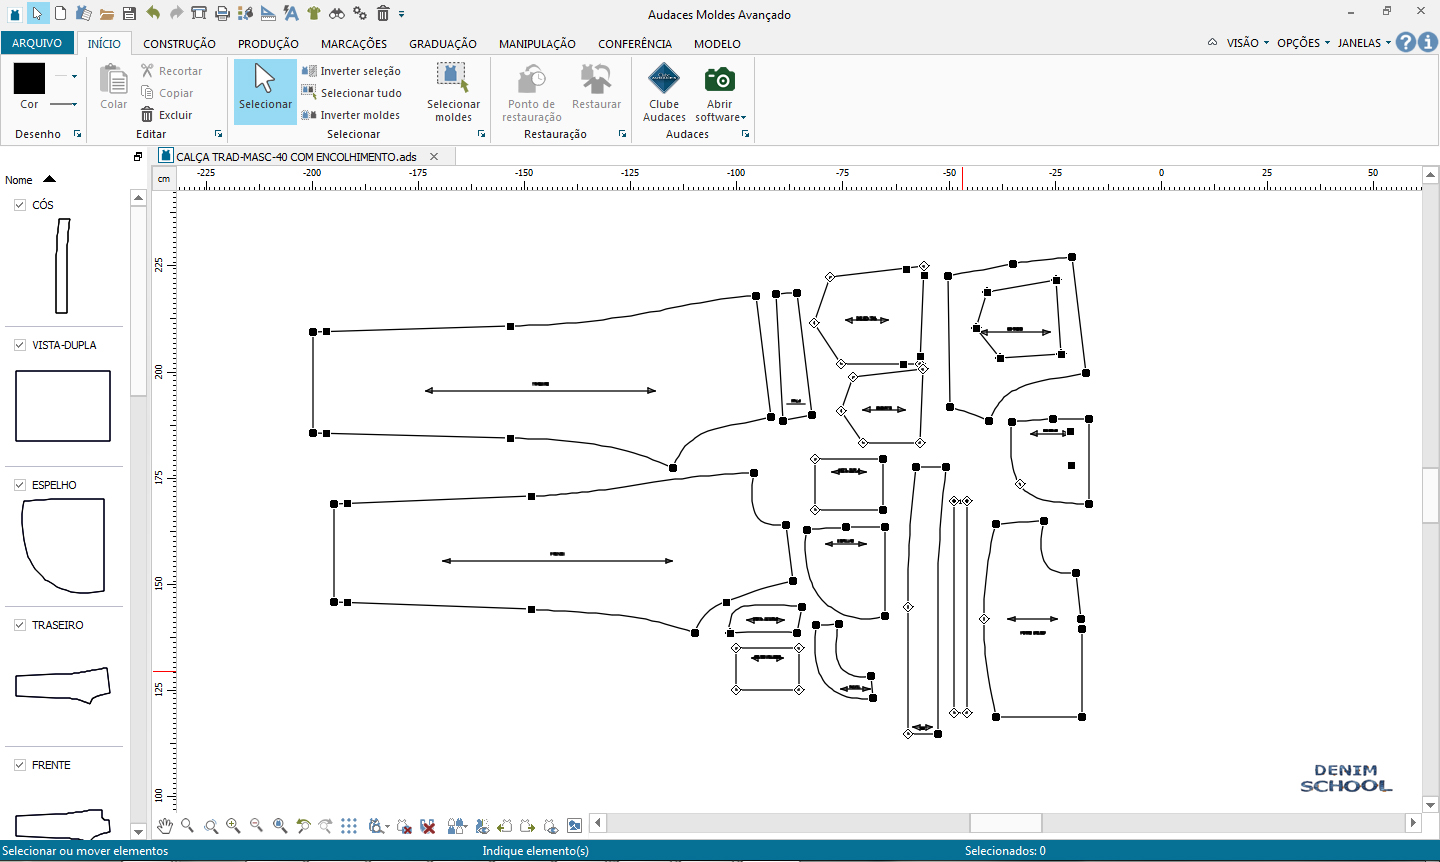Open the OPÇÕES dropdown menu
The image size is (1440, 862).
click(1303, 43)
